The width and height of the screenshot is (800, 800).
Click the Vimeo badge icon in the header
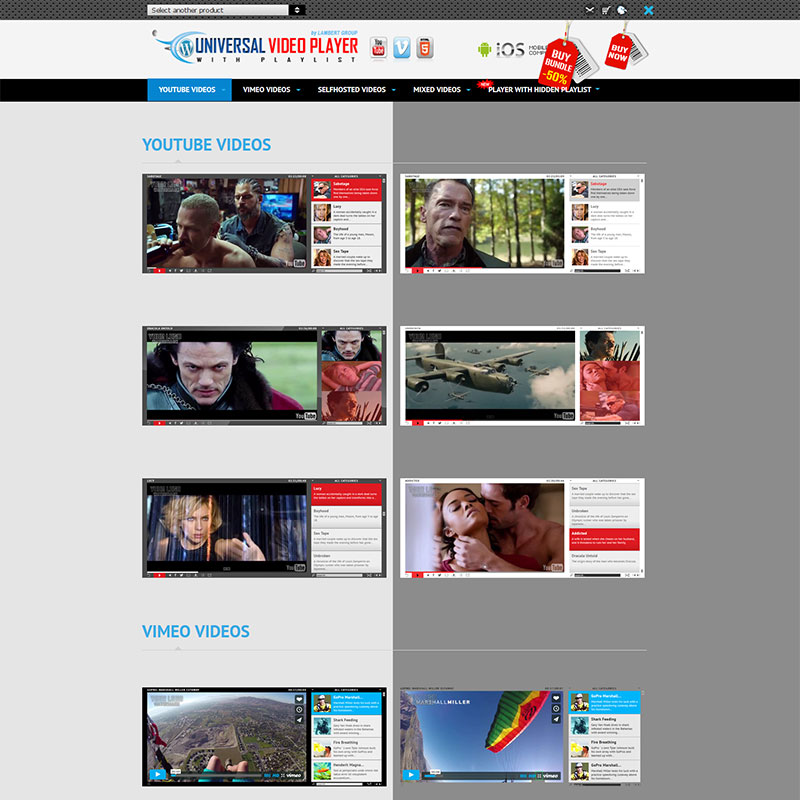(402, 48)
